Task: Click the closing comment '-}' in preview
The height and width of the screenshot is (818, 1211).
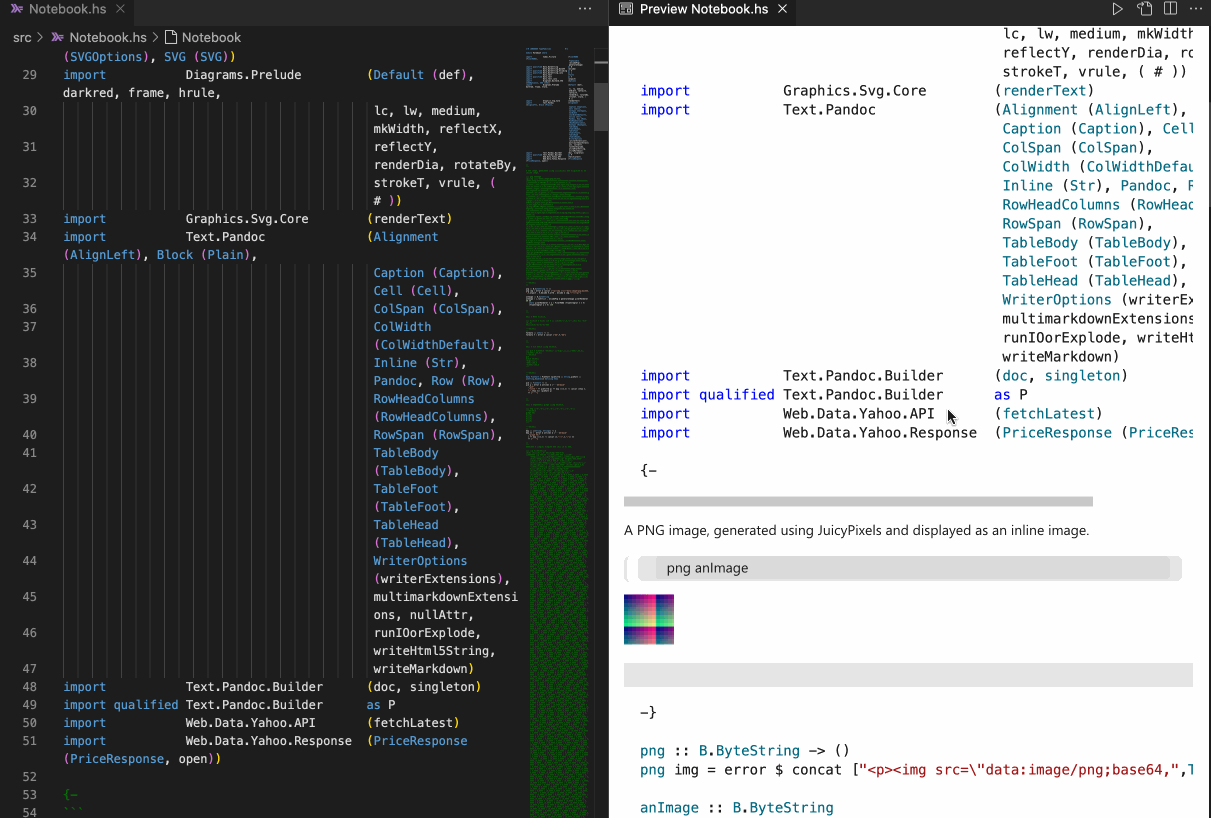Action: [648, 713]
